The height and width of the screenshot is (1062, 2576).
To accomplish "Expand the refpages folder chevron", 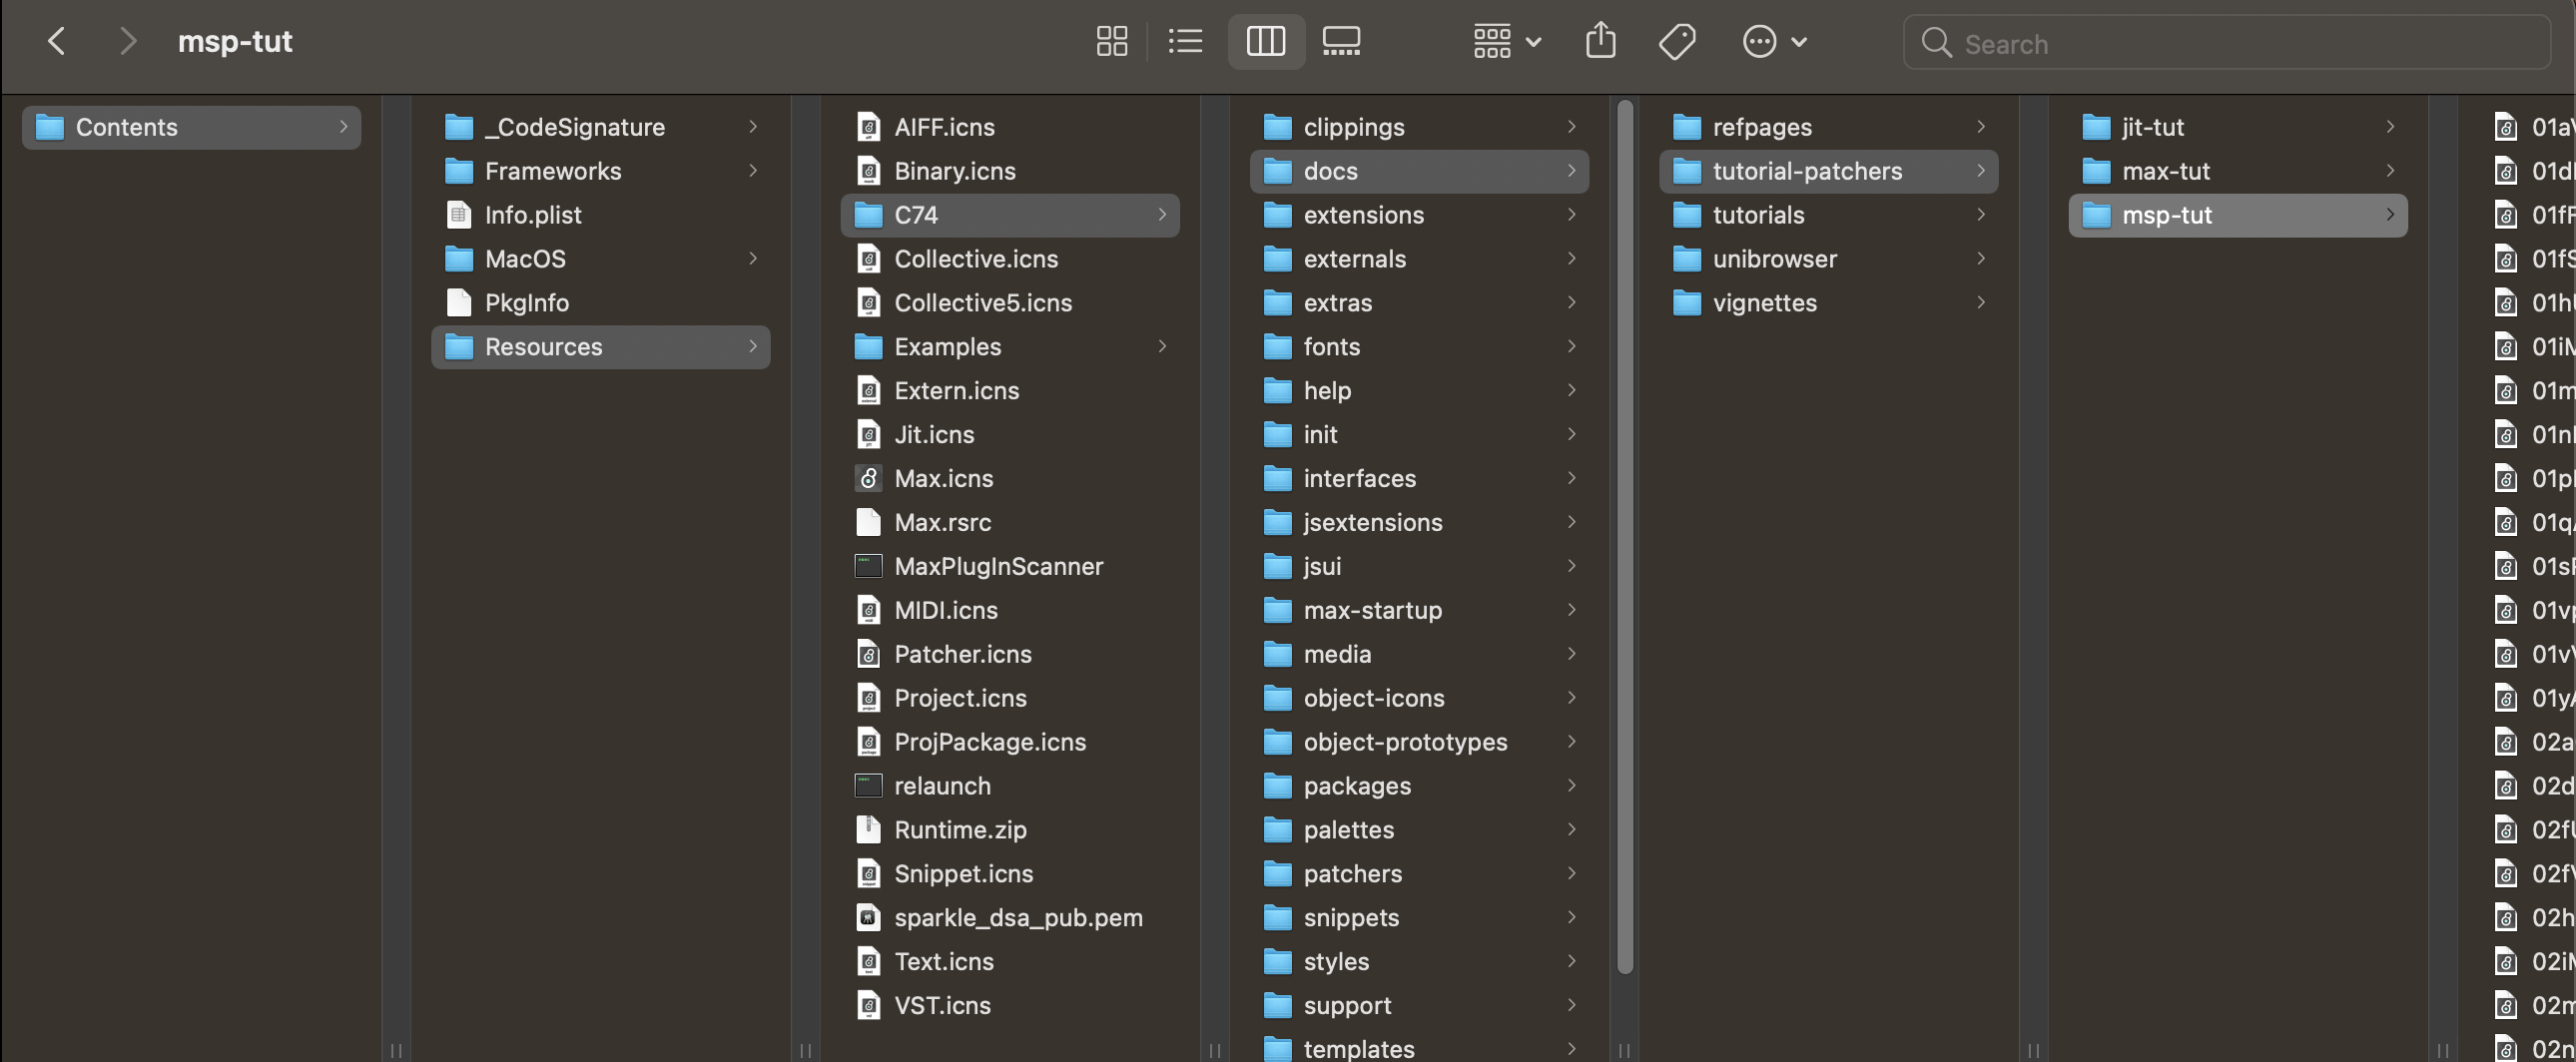I will (x=1980, y=127).
